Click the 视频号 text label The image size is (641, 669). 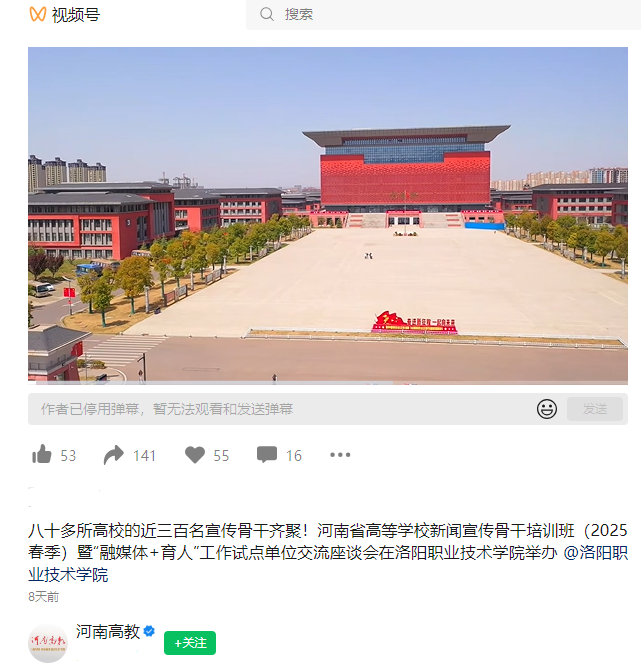(76, 15)
